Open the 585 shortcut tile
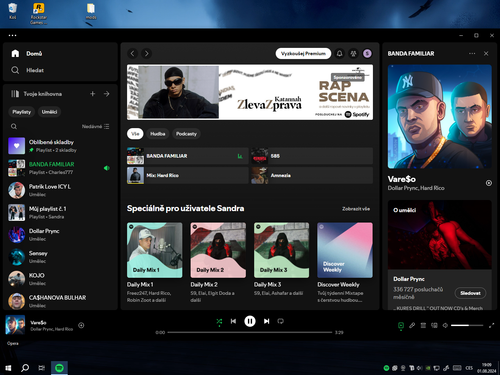 [312, 156]
